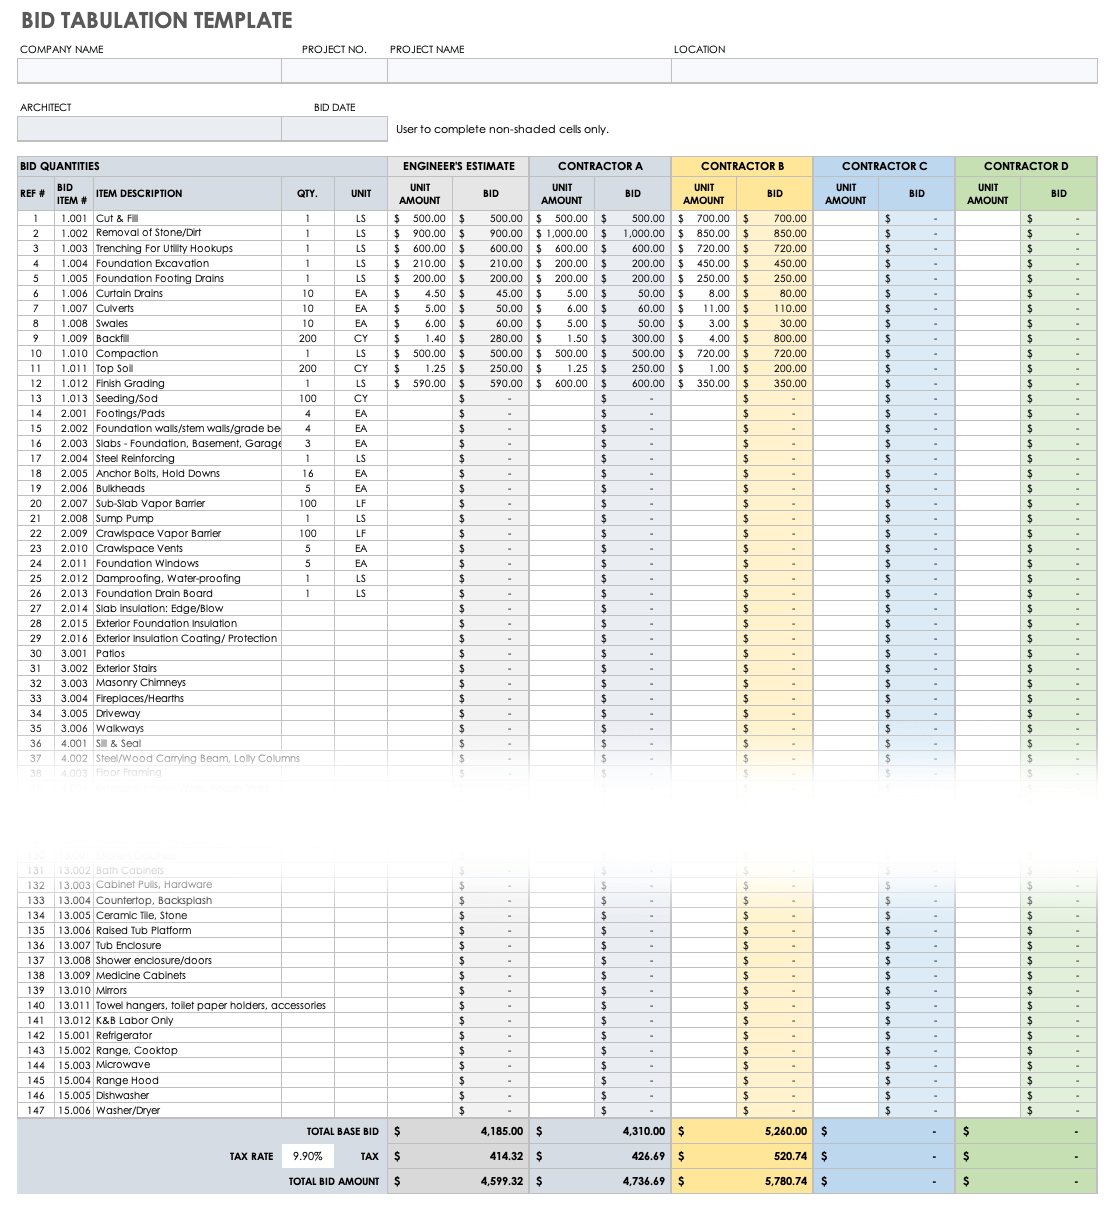This screenshot has width=1118, height=1220.
Task: Click the Architect input field
Action: click(149, 129)
